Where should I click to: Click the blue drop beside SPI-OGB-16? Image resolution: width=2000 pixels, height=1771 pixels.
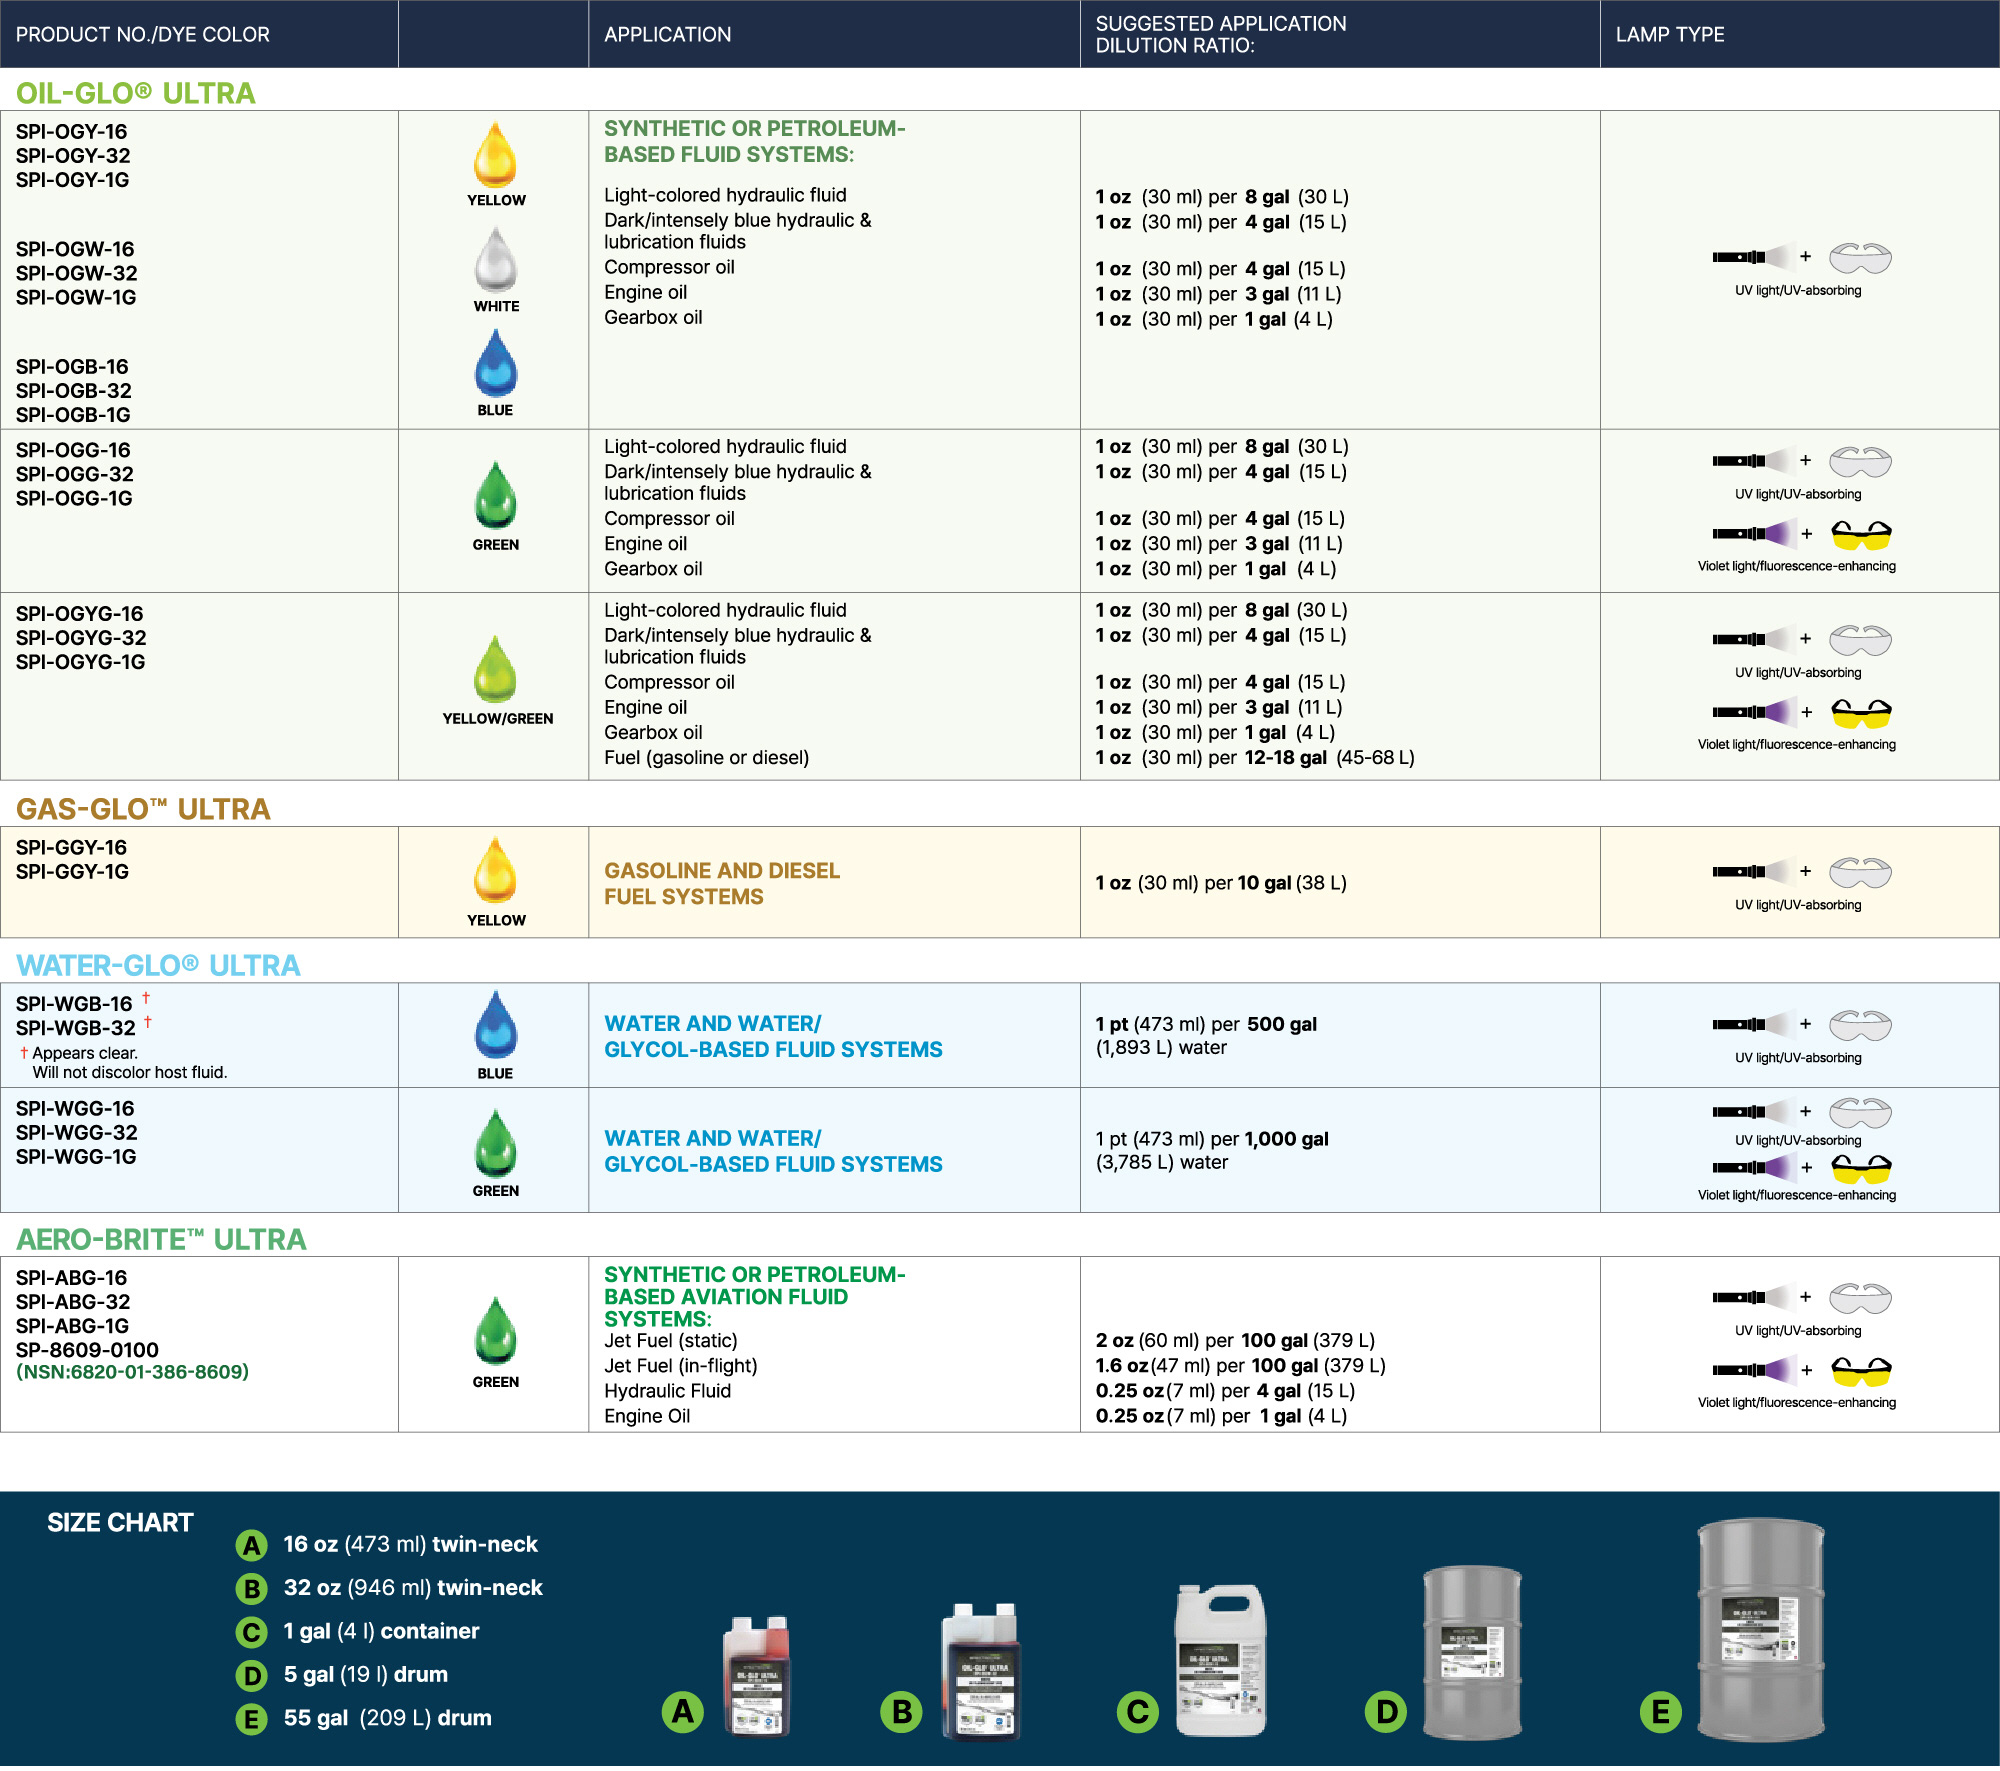tap(495, 363)
